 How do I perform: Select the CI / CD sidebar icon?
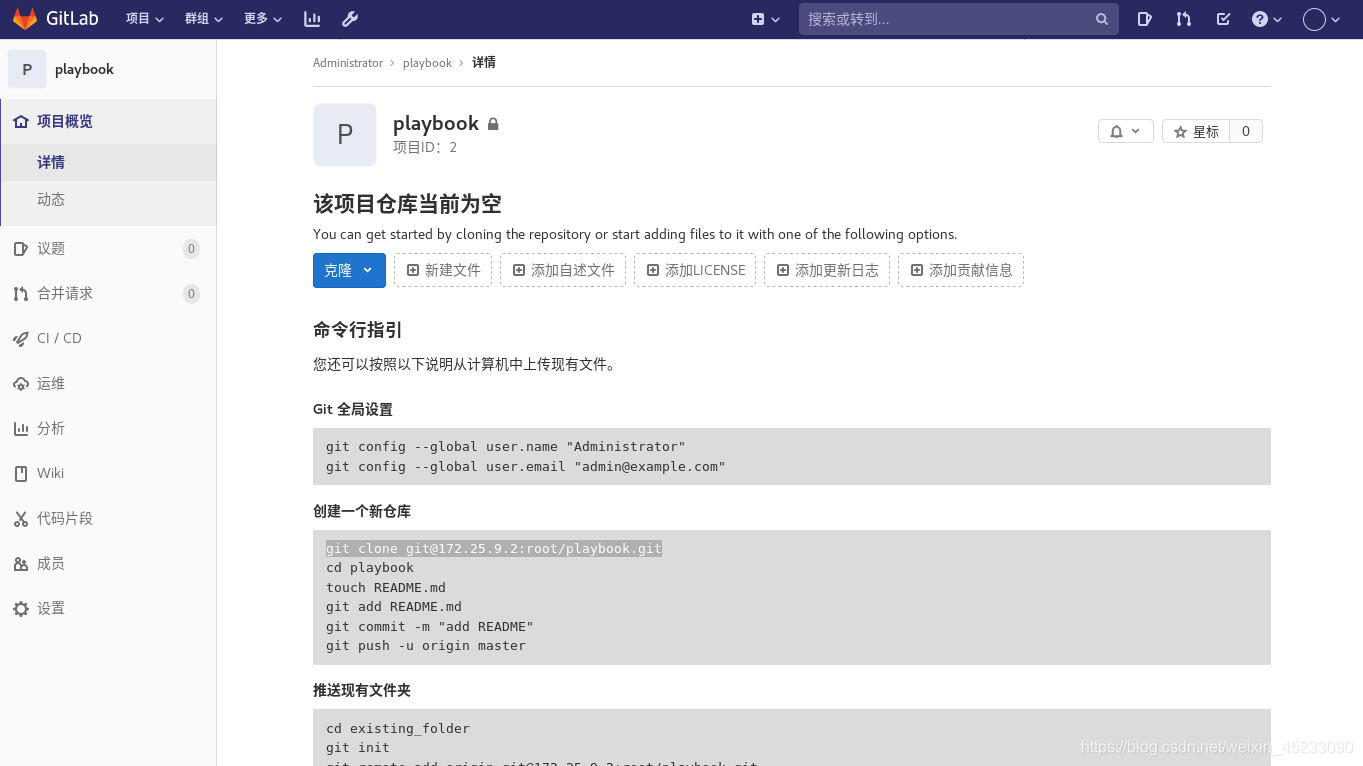pos(21,338)
